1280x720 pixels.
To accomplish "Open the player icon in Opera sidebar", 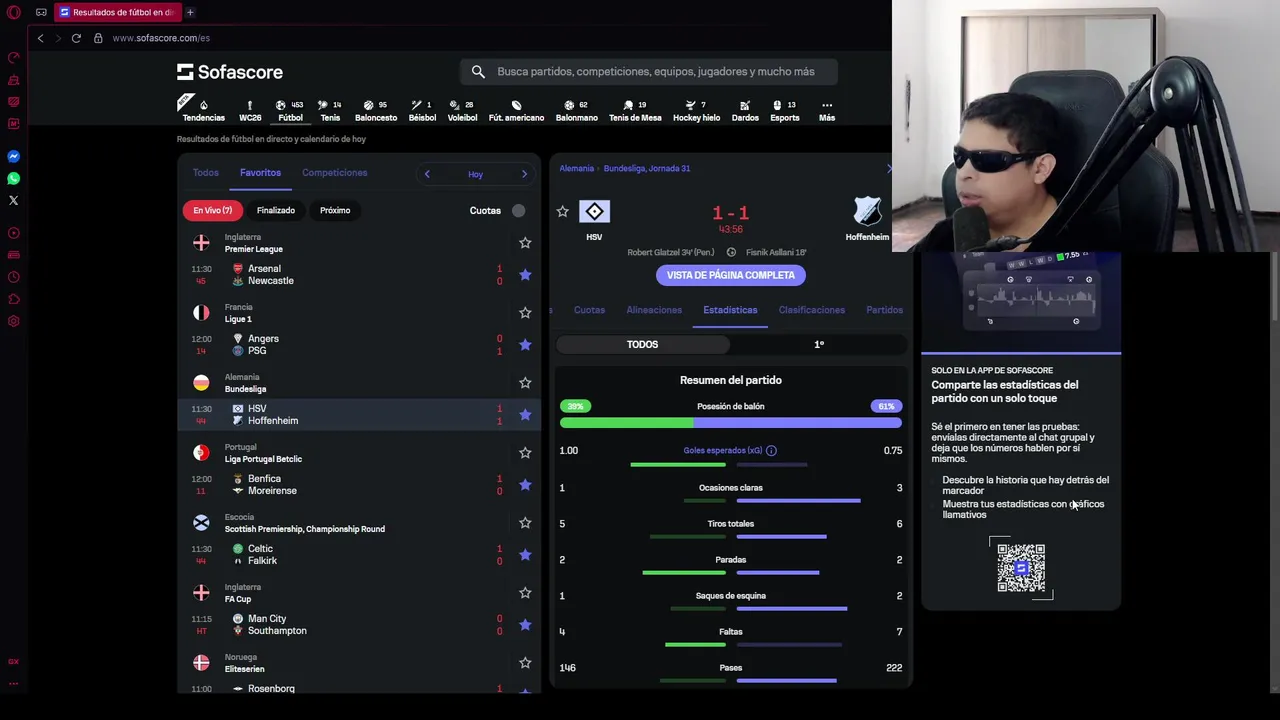I will (x=14, y=233).
